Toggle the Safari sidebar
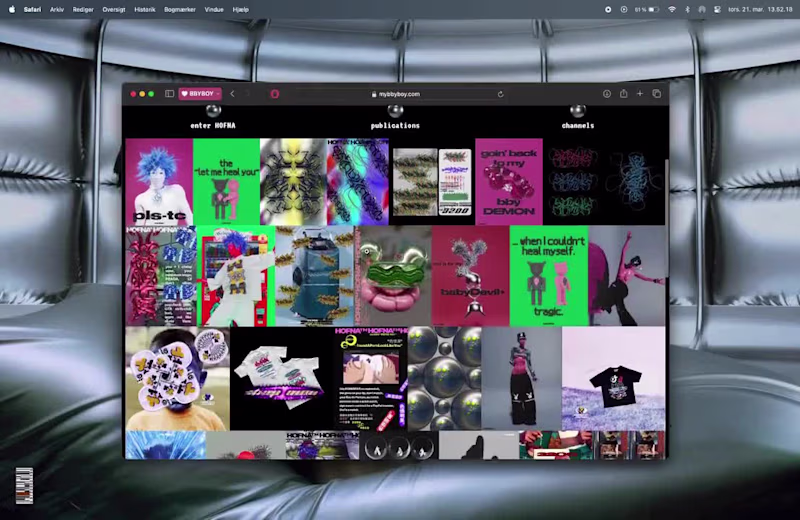The width and height of the screenshot is (800, 520). 169,94
